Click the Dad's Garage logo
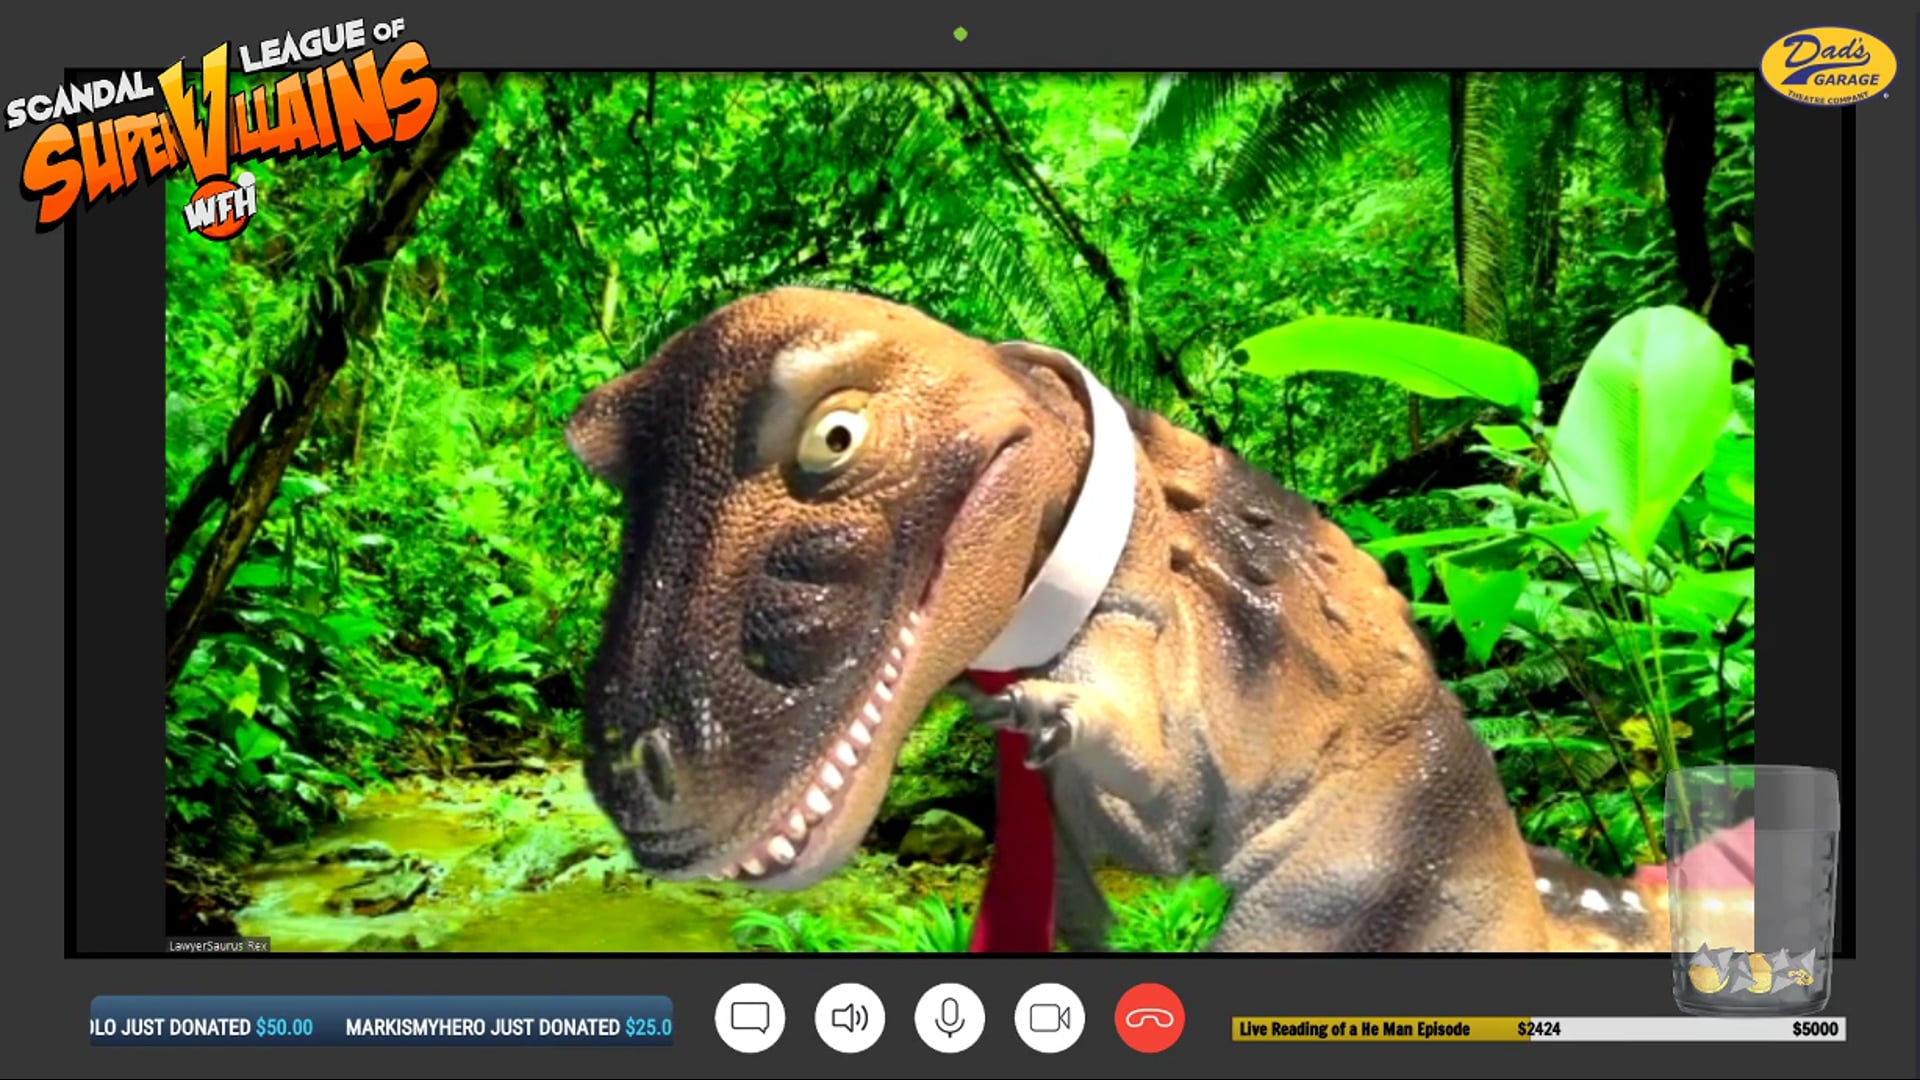This screenshot has height=1080, width=1920. (x=1828, y=66)
